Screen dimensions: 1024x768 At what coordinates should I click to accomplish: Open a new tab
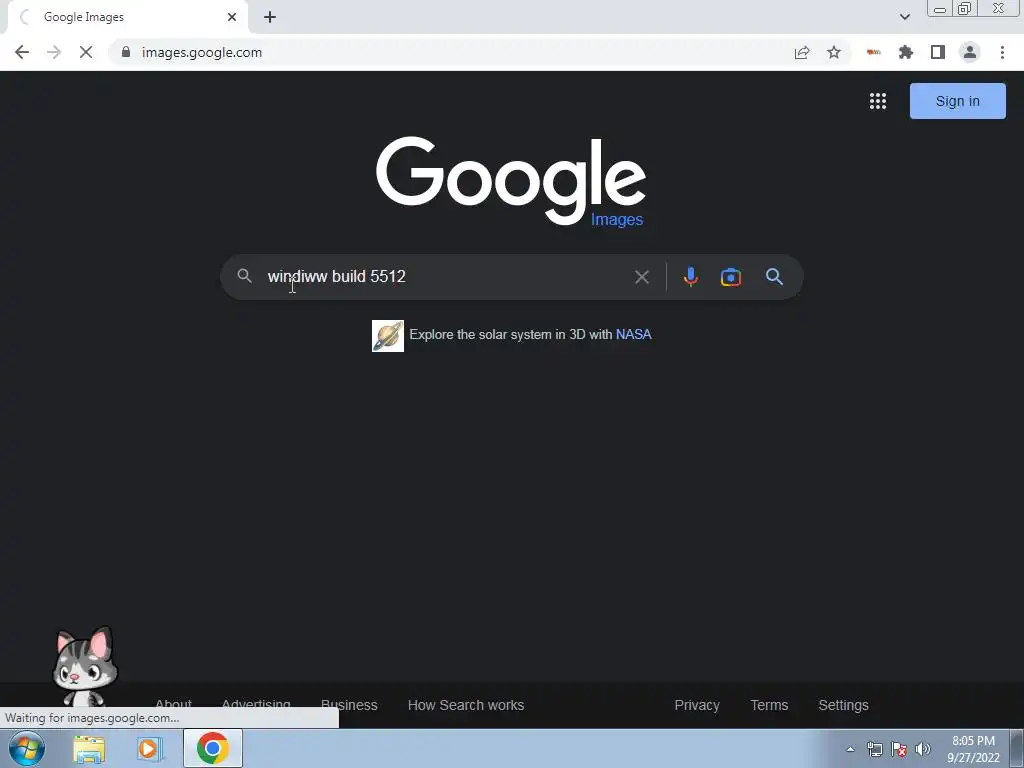pos(270,17)
